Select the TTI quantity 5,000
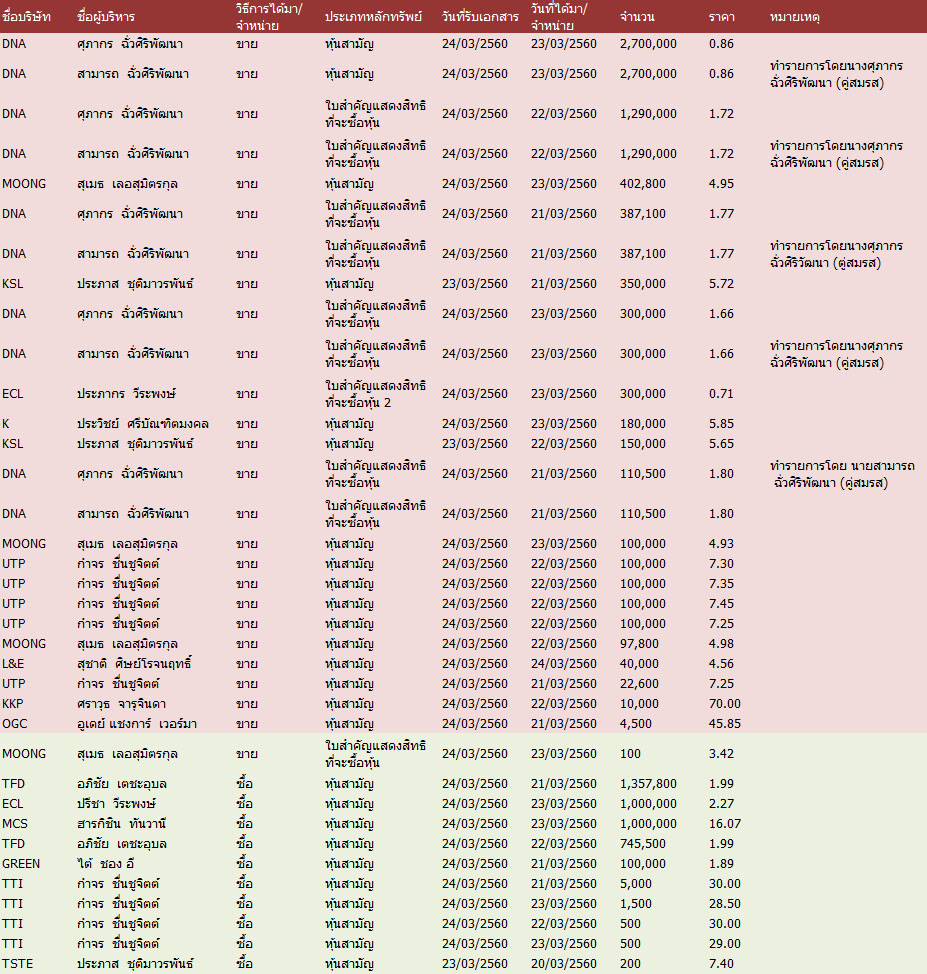The width and height of the screenshot is (927, 974). (x=636, y=883)
